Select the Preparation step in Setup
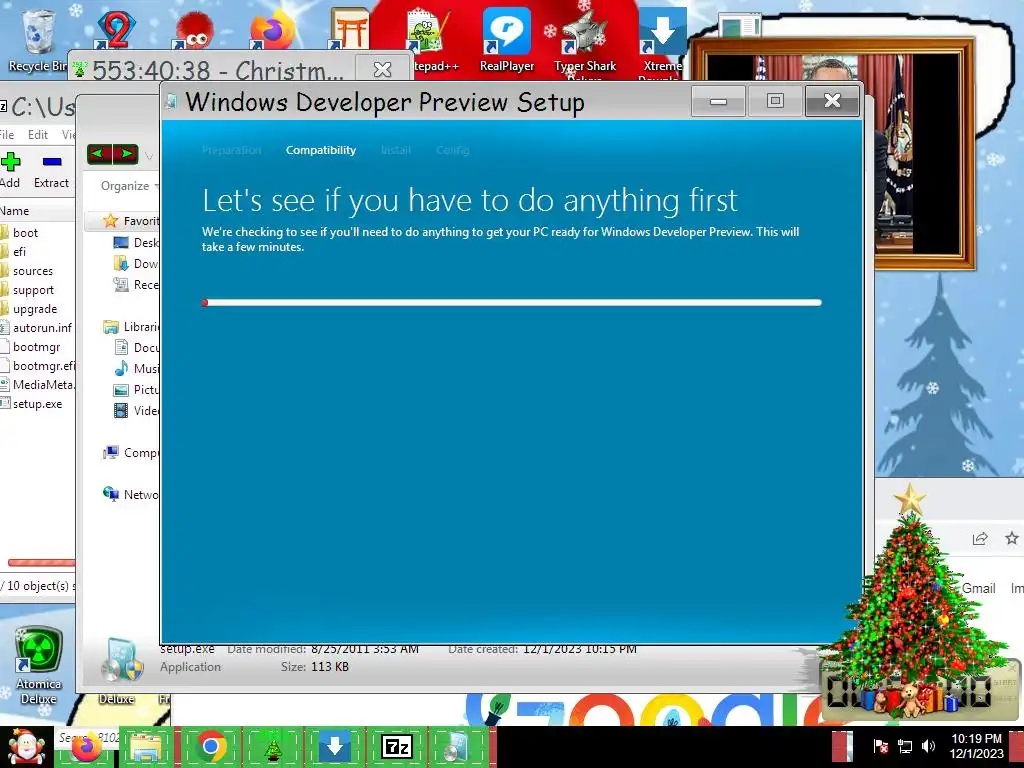 [231, 150]
